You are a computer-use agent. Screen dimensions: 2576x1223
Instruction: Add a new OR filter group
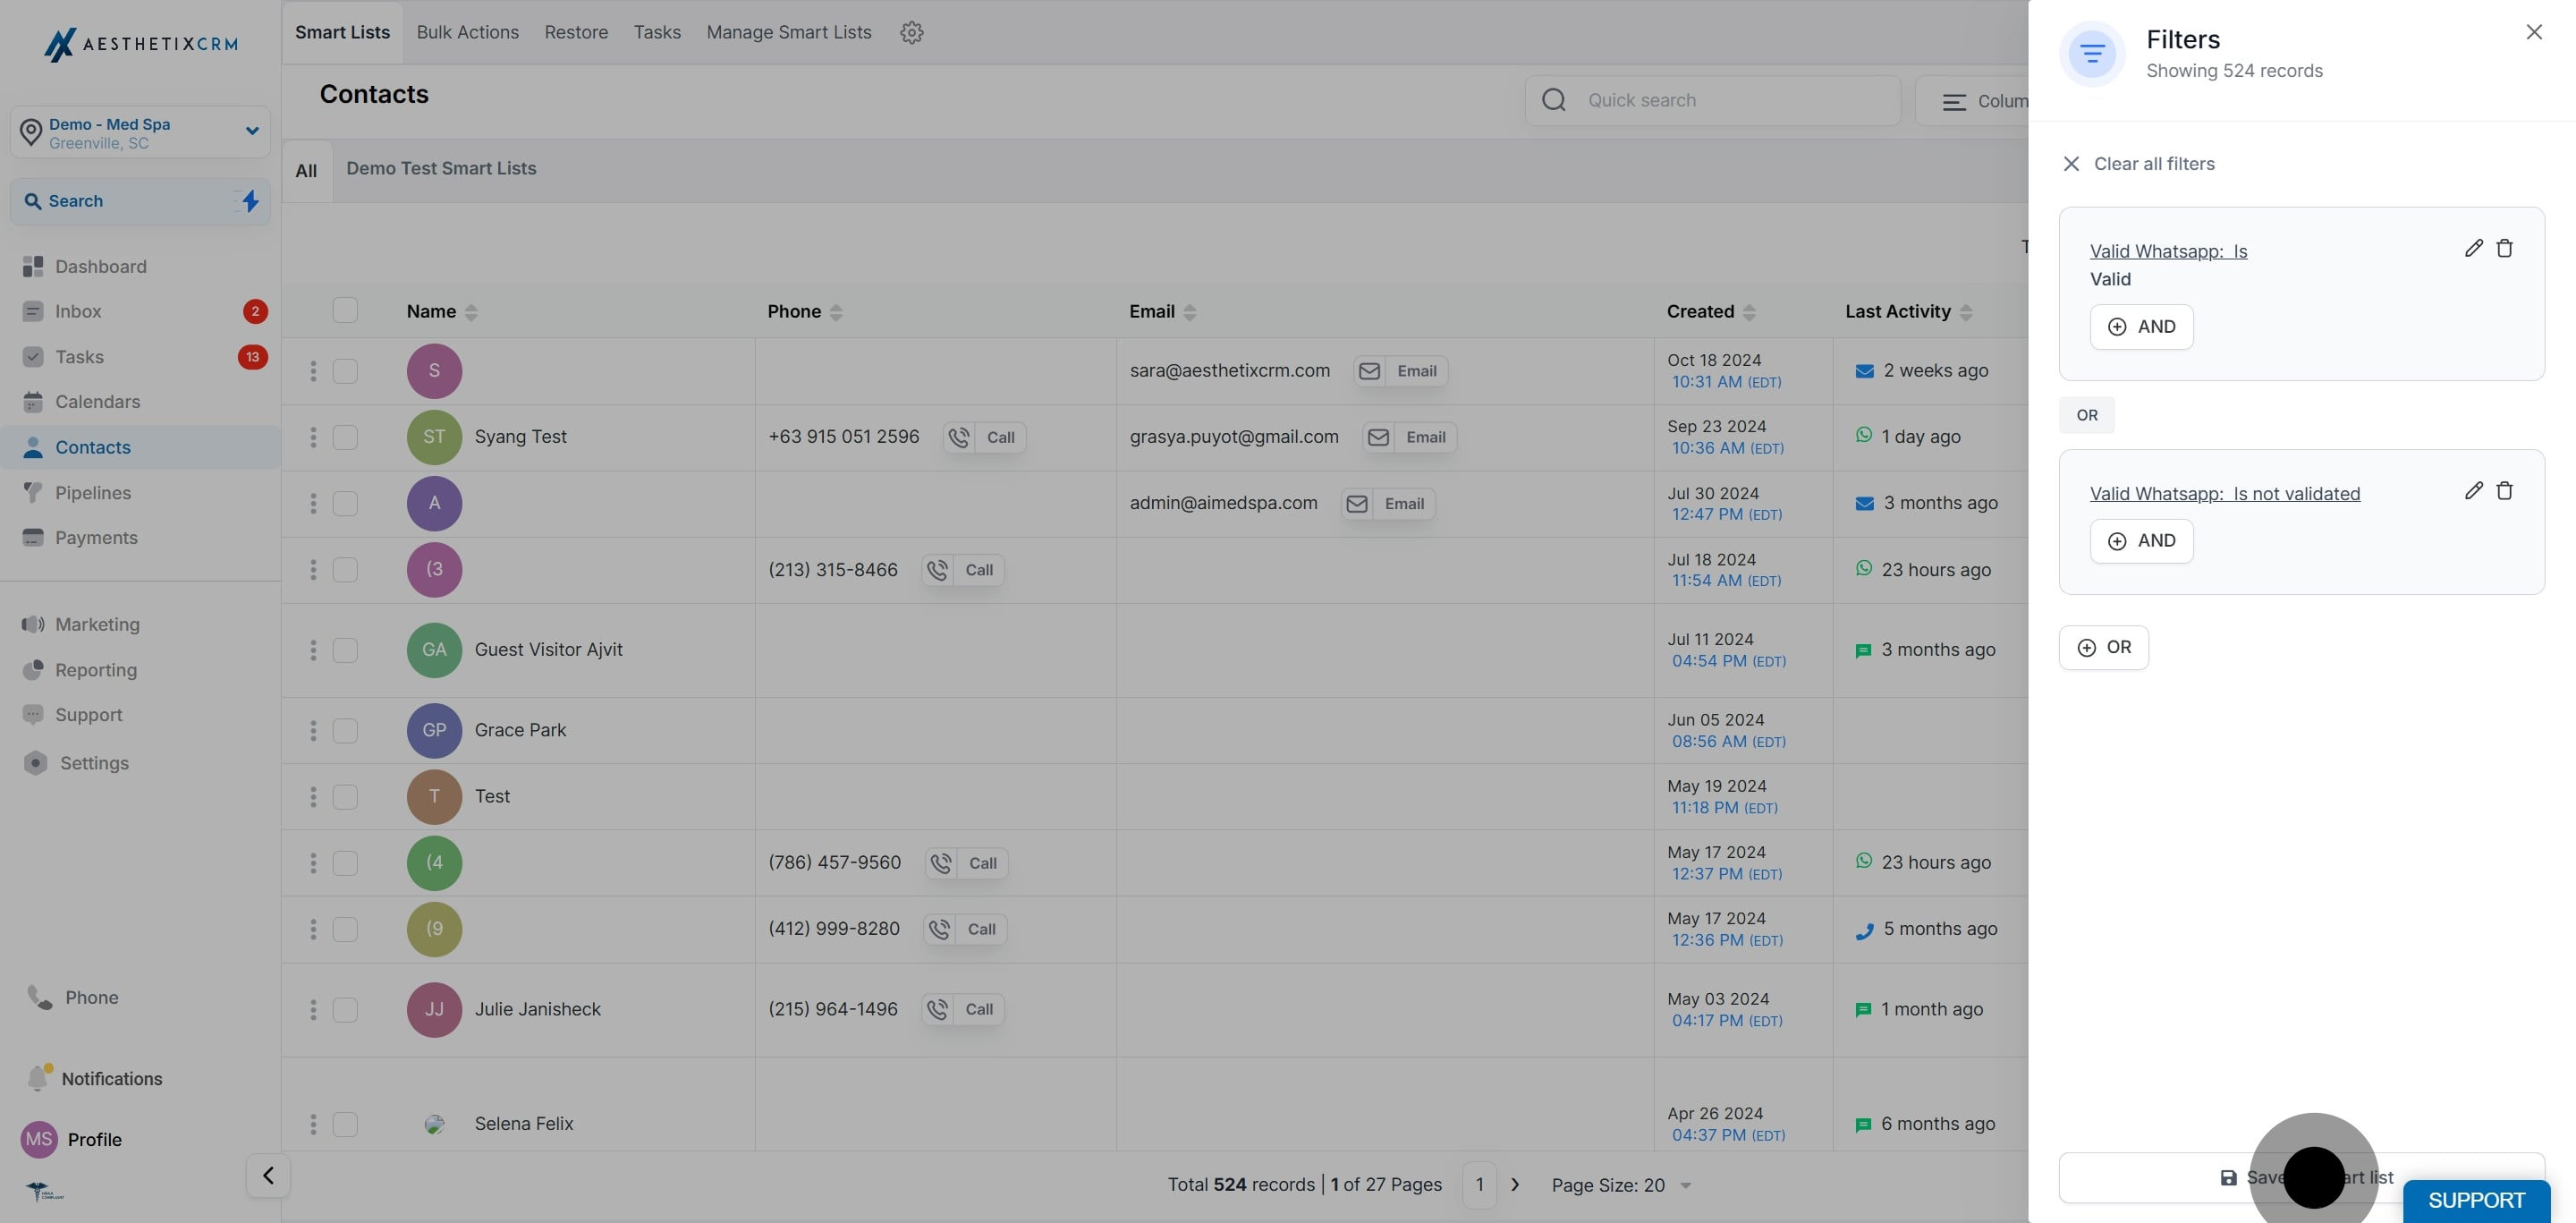2103,647
